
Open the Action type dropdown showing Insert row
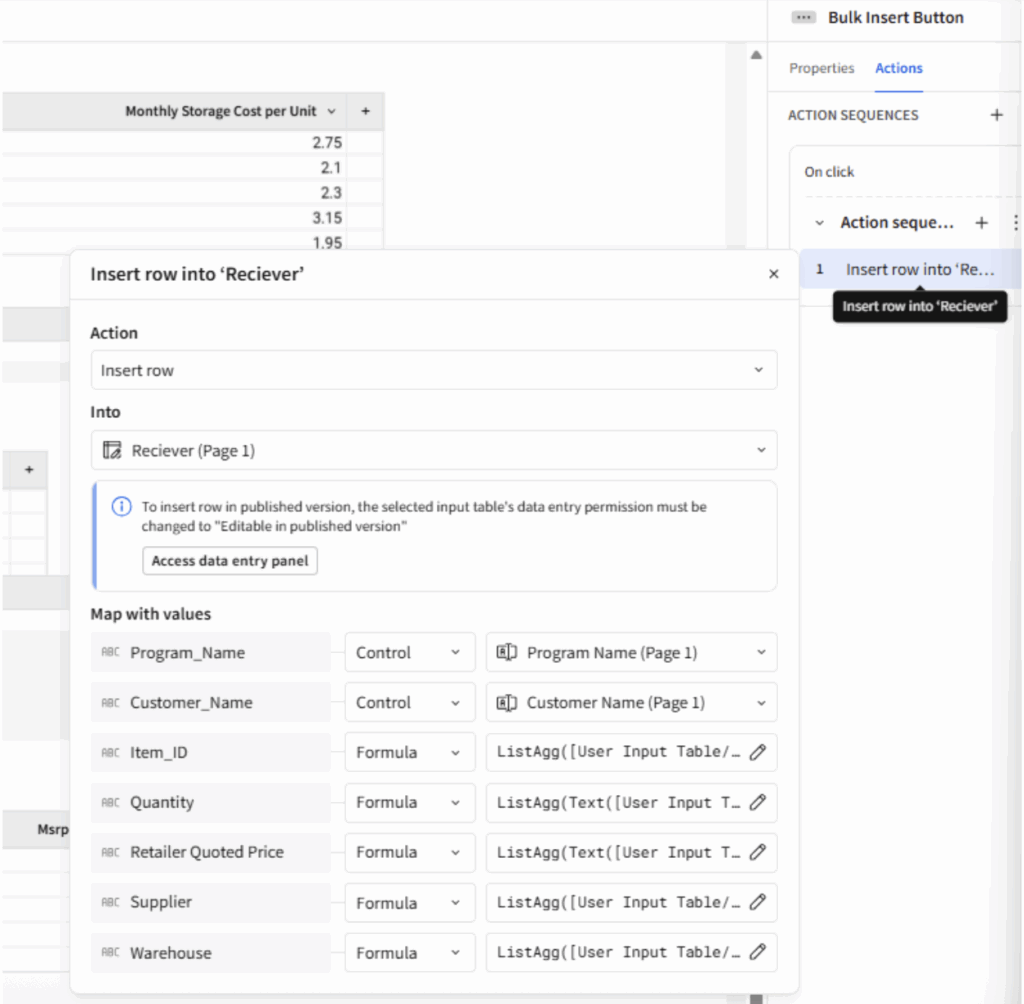click(x=433, y=370)
